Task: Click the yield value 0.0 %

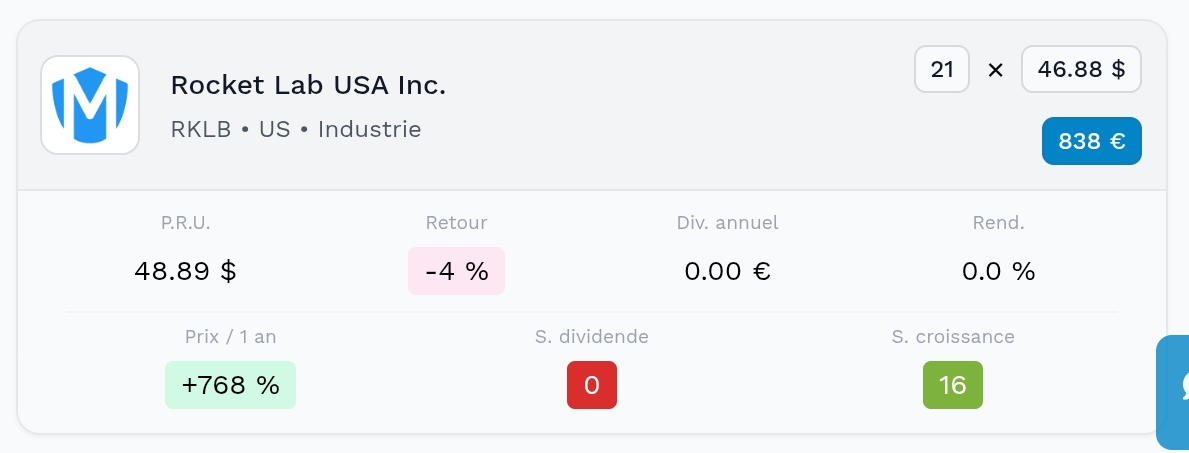Action: (x=999, y=271)
